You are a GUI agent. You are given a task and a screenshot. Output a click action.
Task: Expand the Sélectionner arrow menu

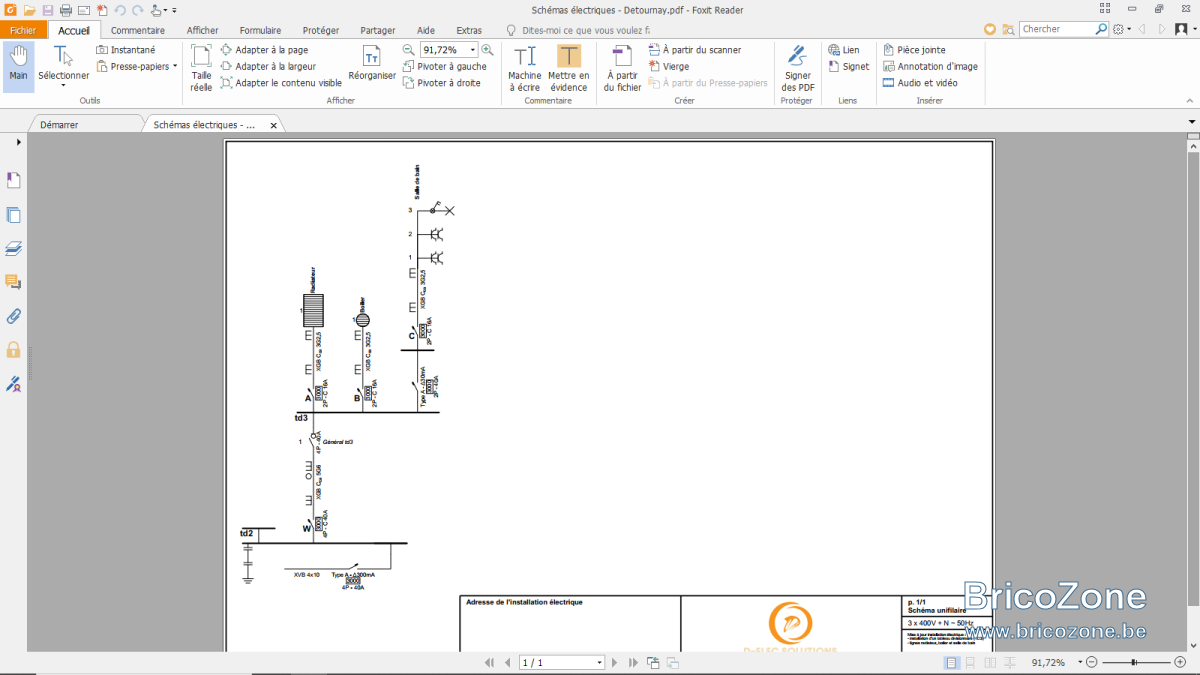pos(63,86)
